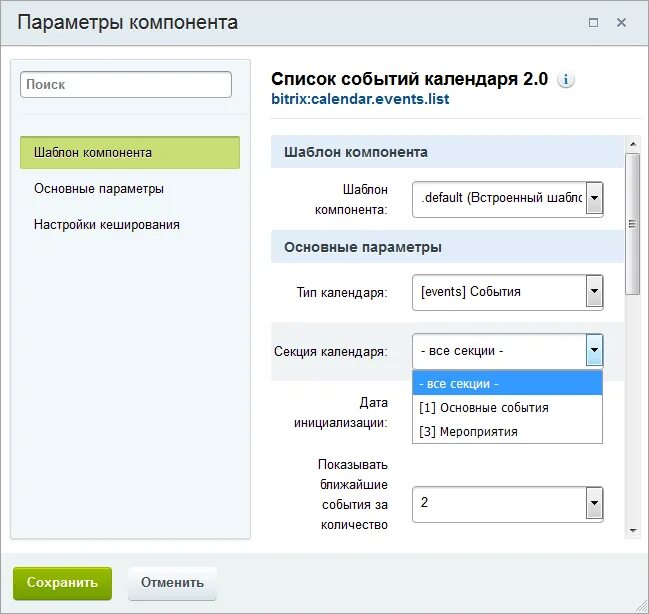Click the component info icon
The image size is (649, 614).
point(565,79)
